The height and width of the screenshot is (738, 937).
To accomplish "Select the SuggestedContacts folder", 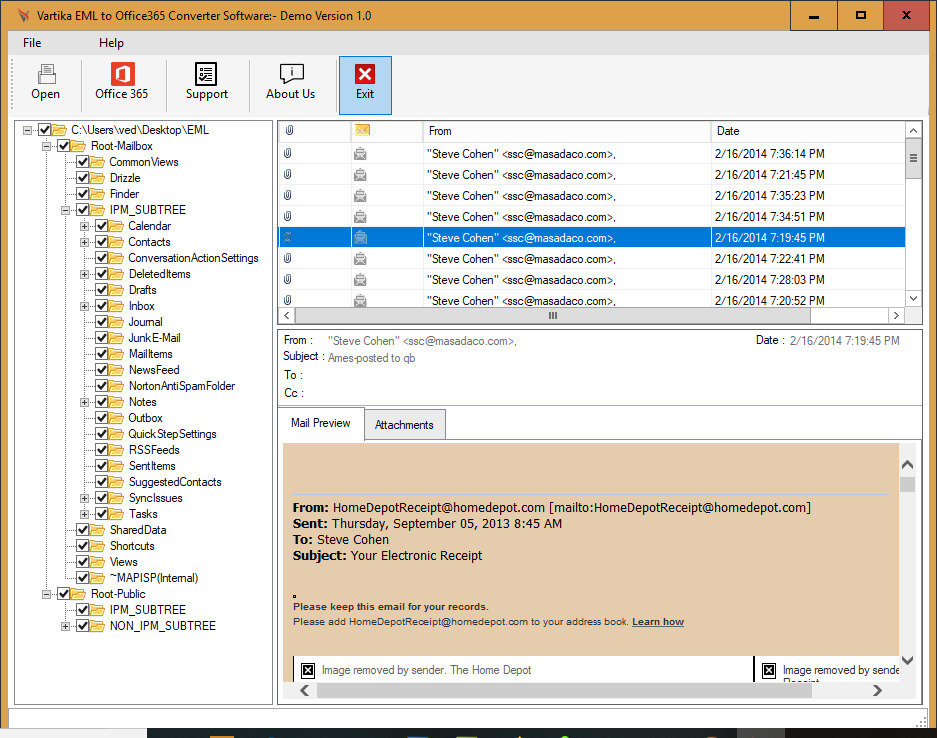I will [x=175, y=482].
